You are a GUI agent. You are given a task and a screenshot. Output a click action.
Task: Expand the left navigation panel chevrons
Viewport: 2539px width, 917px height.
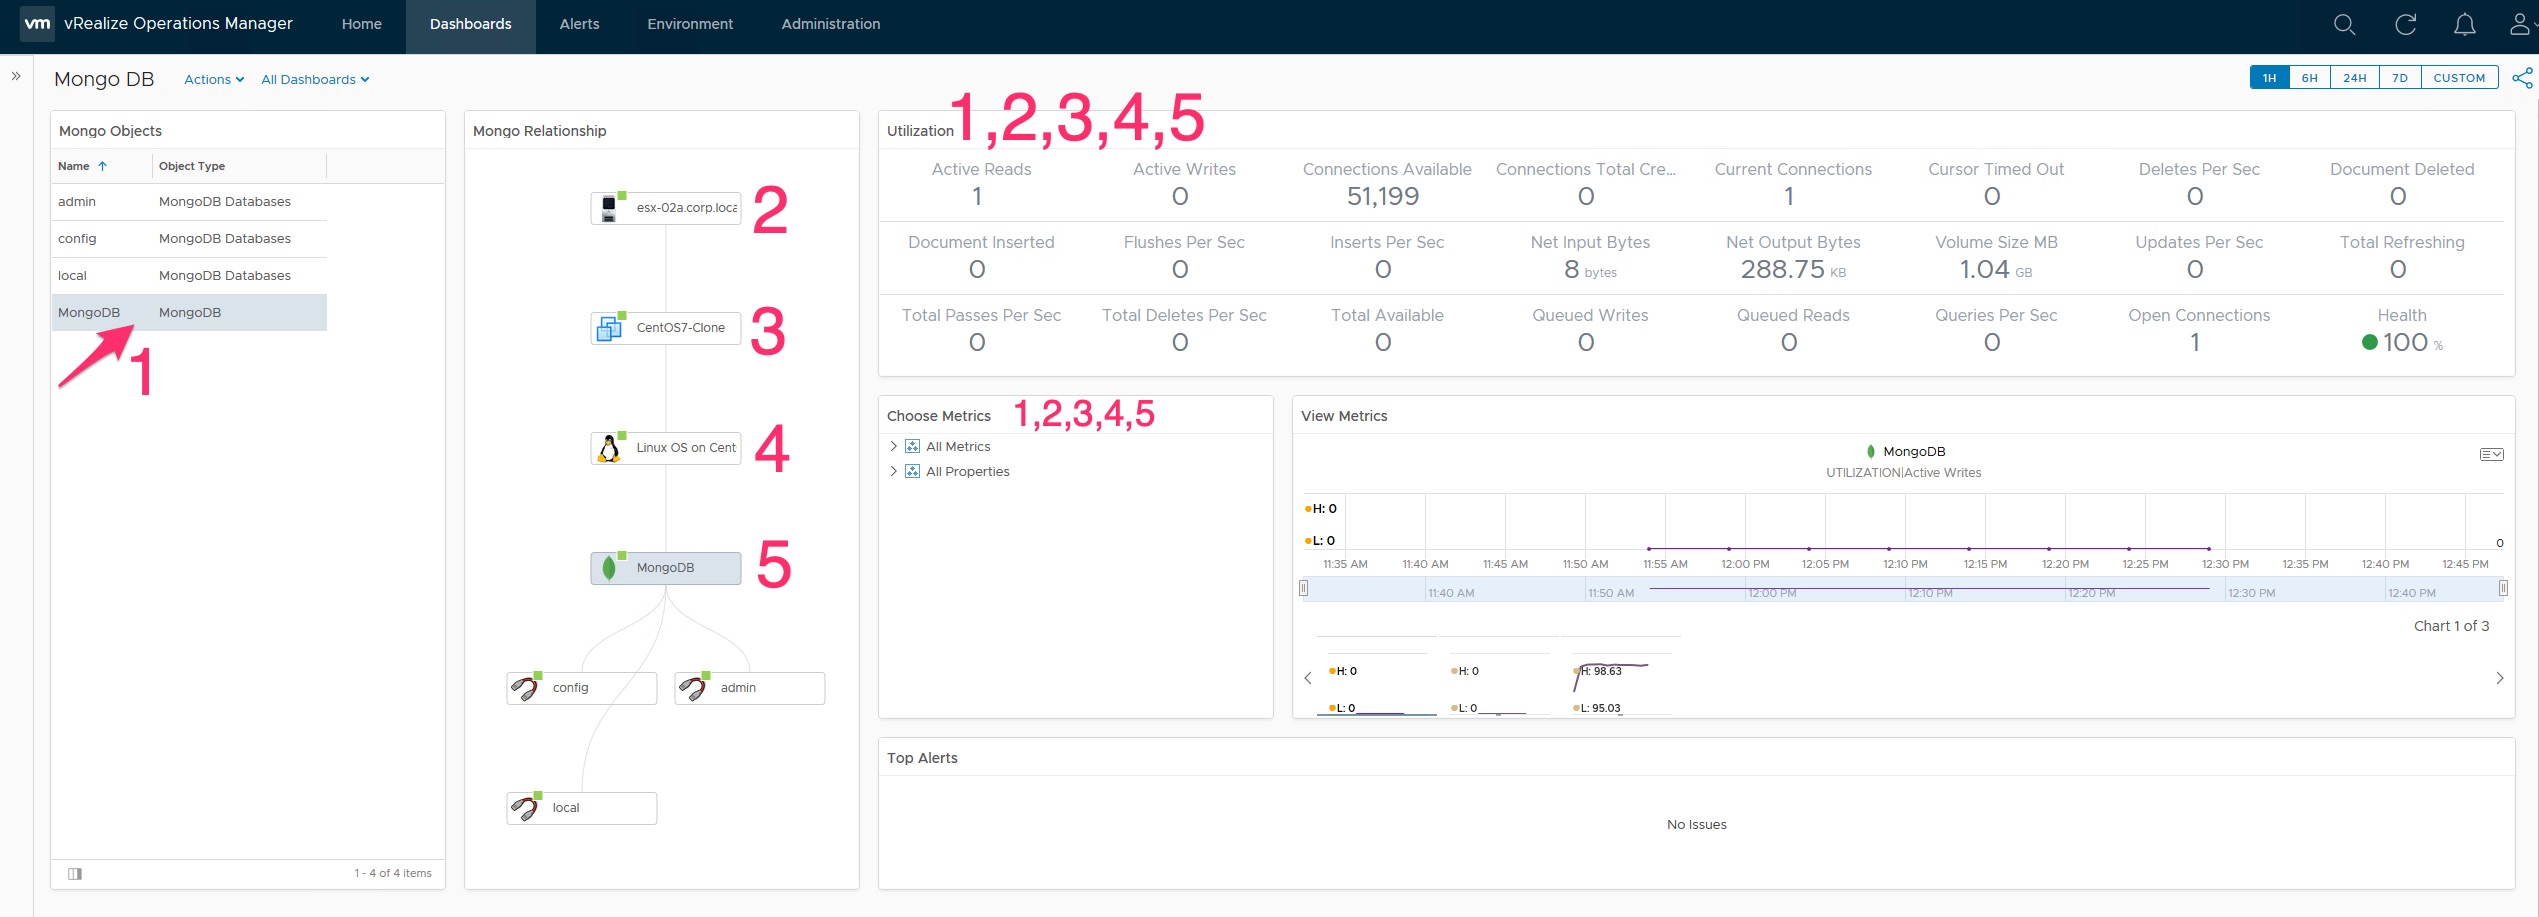point(16,76)
